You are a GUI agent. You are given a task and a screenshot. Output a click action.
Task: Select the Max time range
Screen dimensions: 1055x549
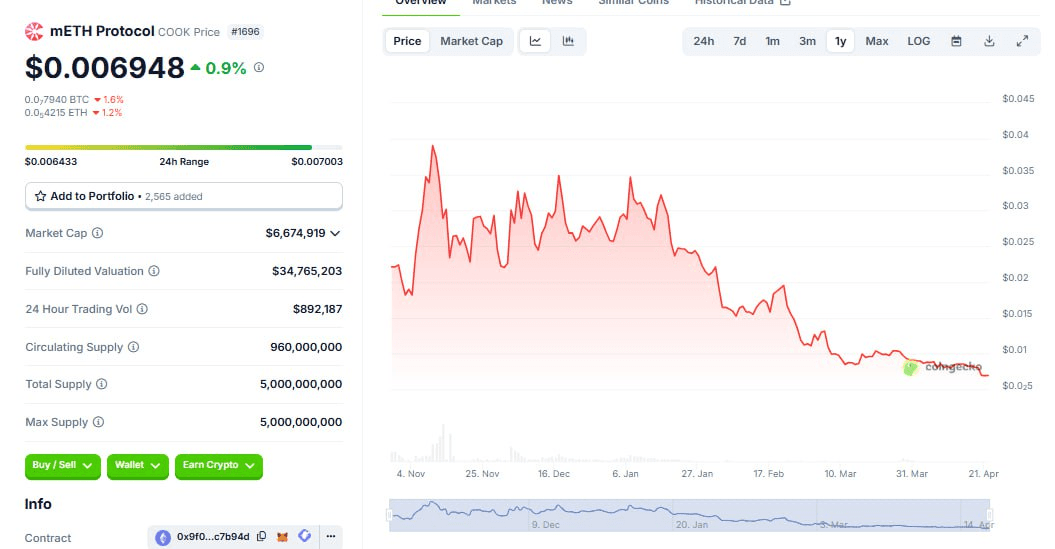[876, 41]
